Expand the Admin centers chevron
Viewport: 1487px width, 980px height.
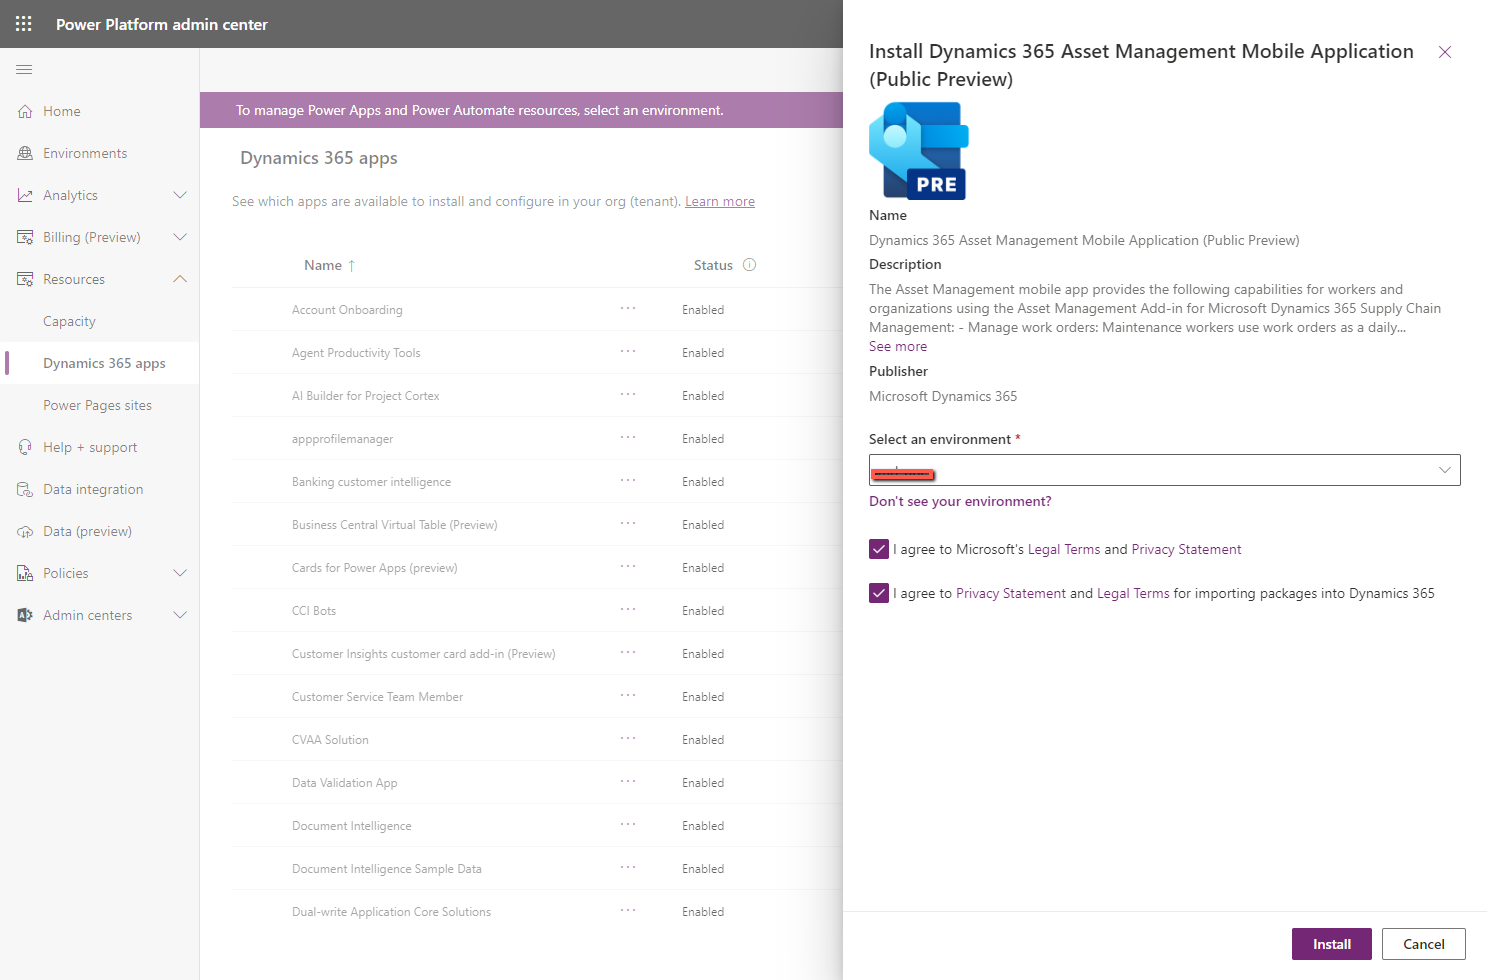tap(180, 615)
